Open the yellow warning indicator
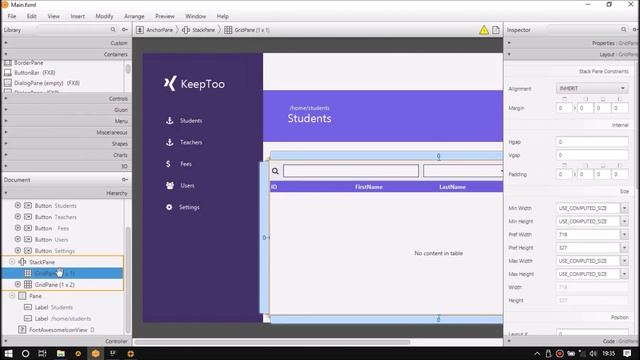The width and height of the screenshot is (640, 360). pos(484,30)
